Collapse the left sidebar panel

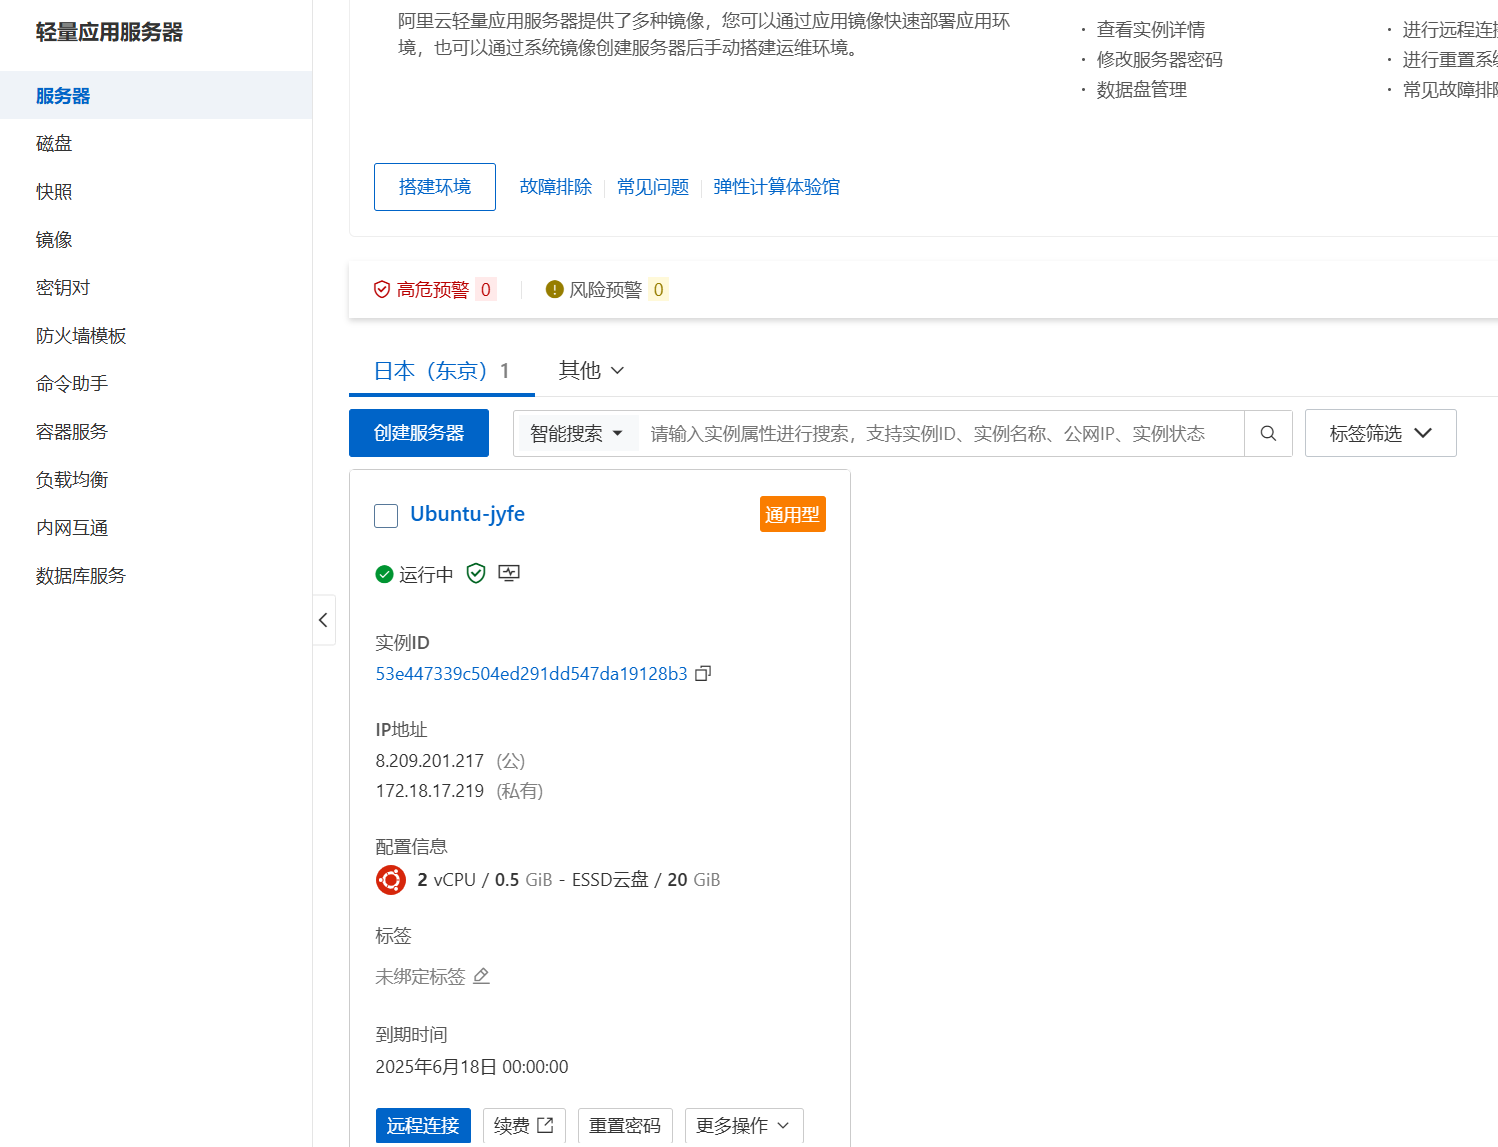(323, 620)
